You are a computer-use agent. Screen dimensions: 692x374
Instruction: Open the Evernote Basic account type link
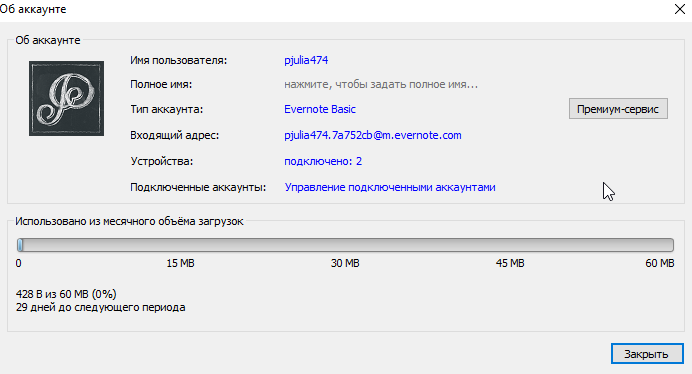click(320, 109)
